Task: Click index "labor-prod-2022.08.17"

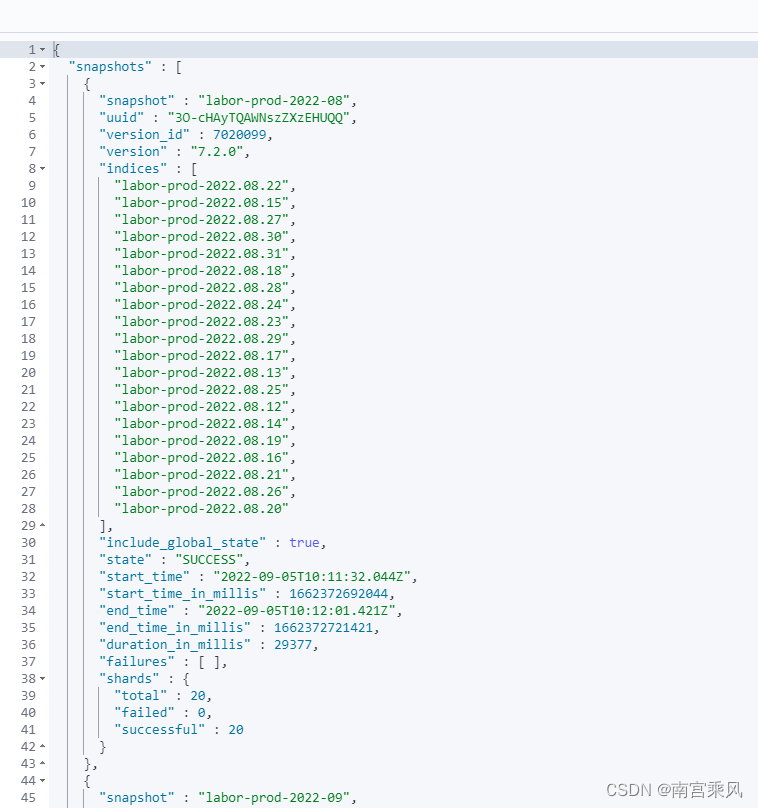Action: coord(202,356)
